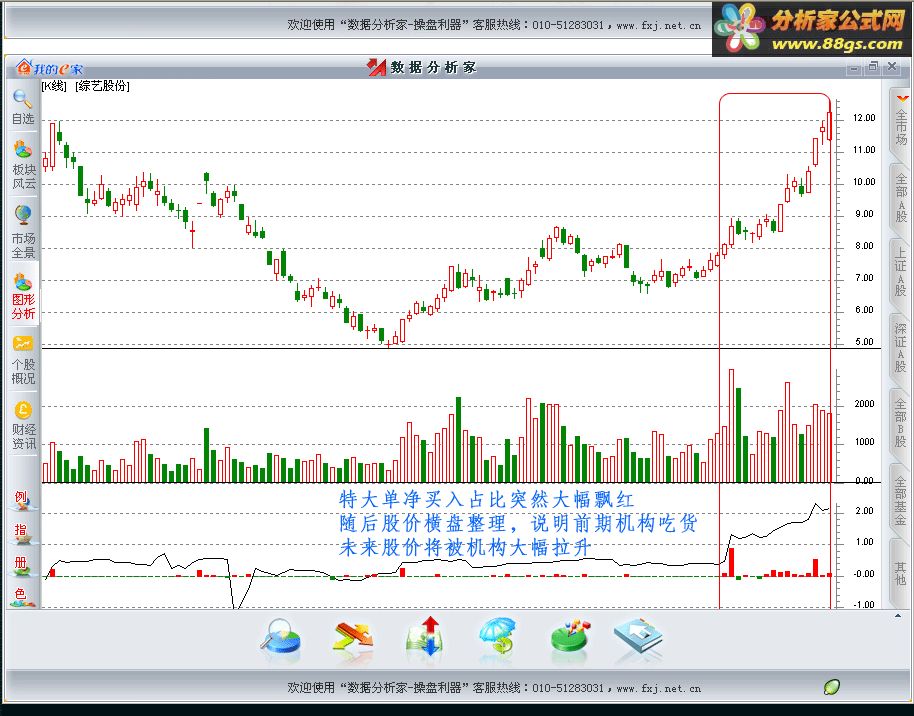Click the 我的e家 logo in the title bar
This screenshot has width=914, height=716.
50,68
